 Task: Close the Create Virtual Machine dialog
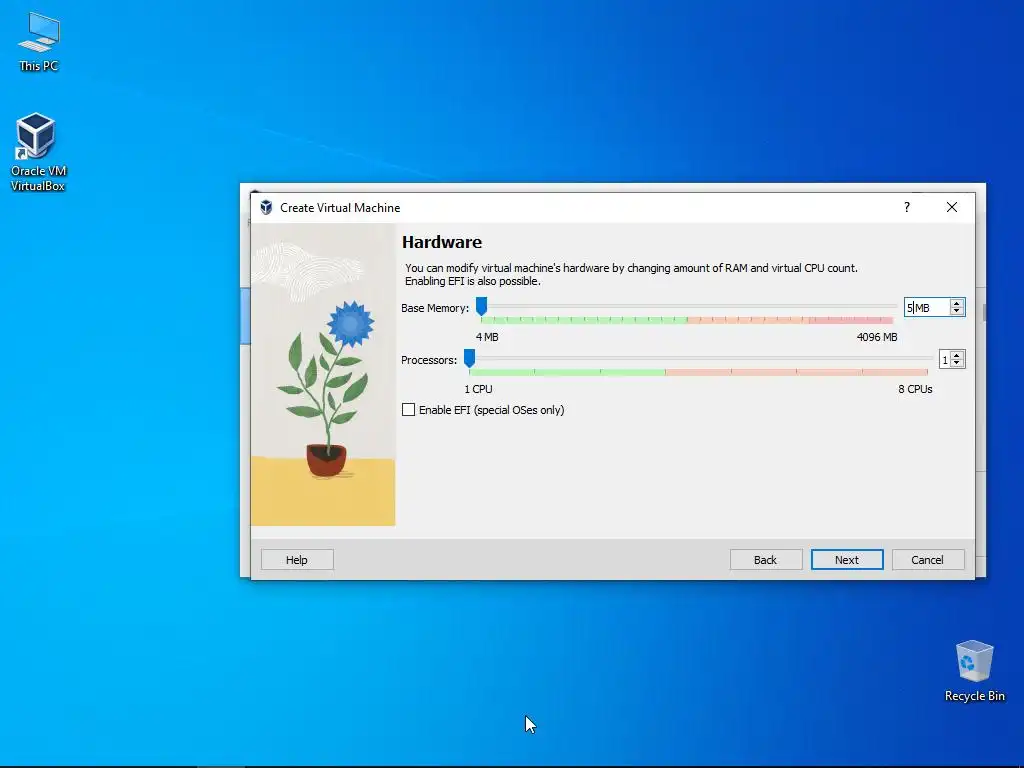click(952, 207)
